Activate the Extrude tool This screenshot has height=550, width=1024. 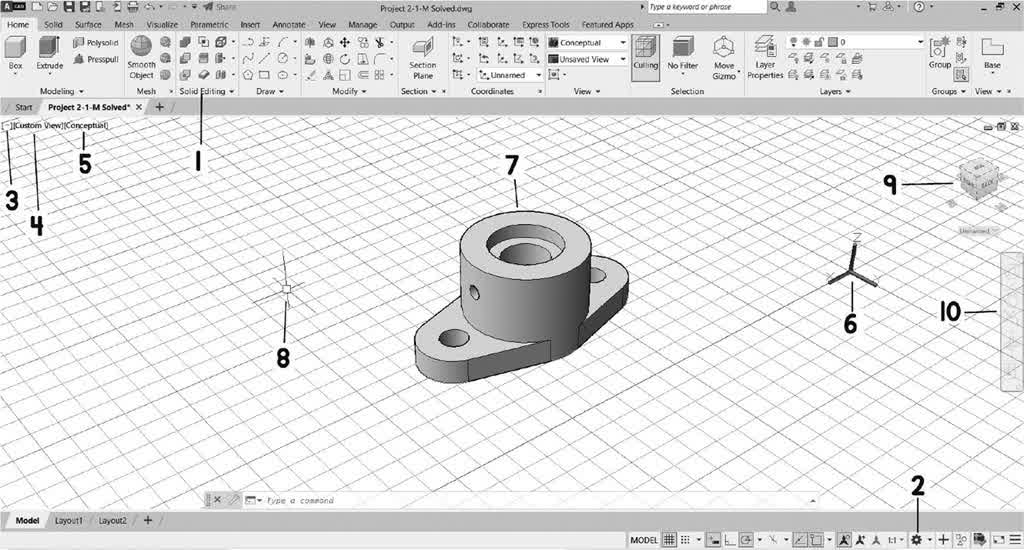point(50,54)
